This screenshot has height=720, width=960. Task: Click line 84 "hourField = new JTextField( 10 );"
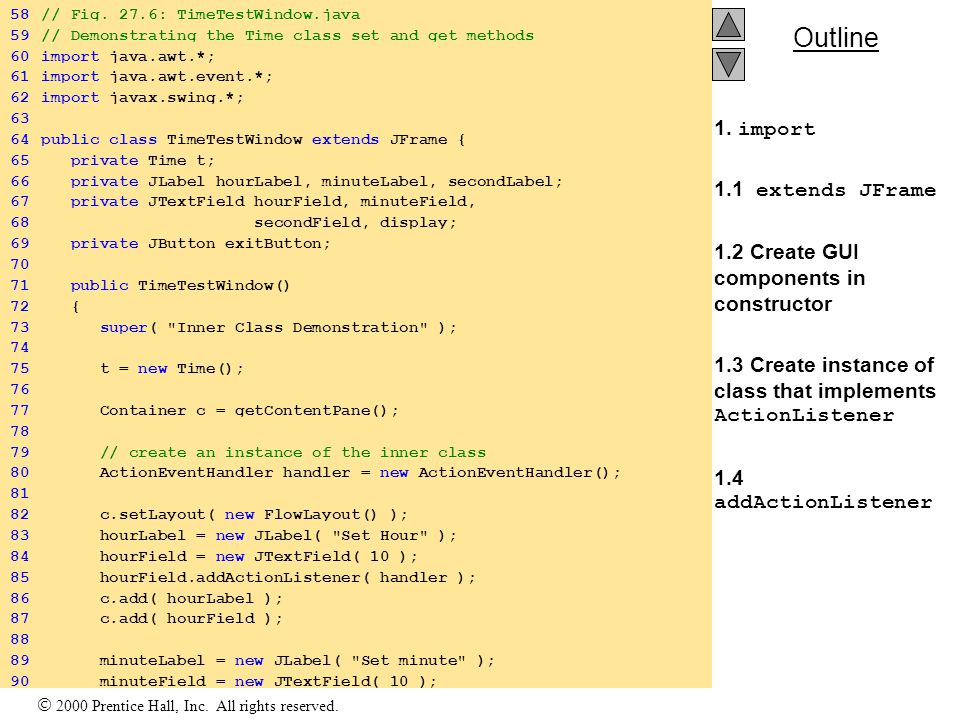[258, 557]
